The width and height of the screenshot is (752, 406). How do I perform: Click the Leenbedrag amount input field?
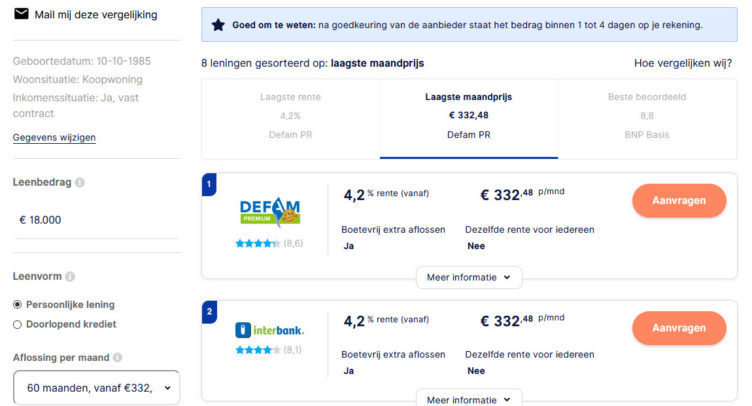pos(96,220)
